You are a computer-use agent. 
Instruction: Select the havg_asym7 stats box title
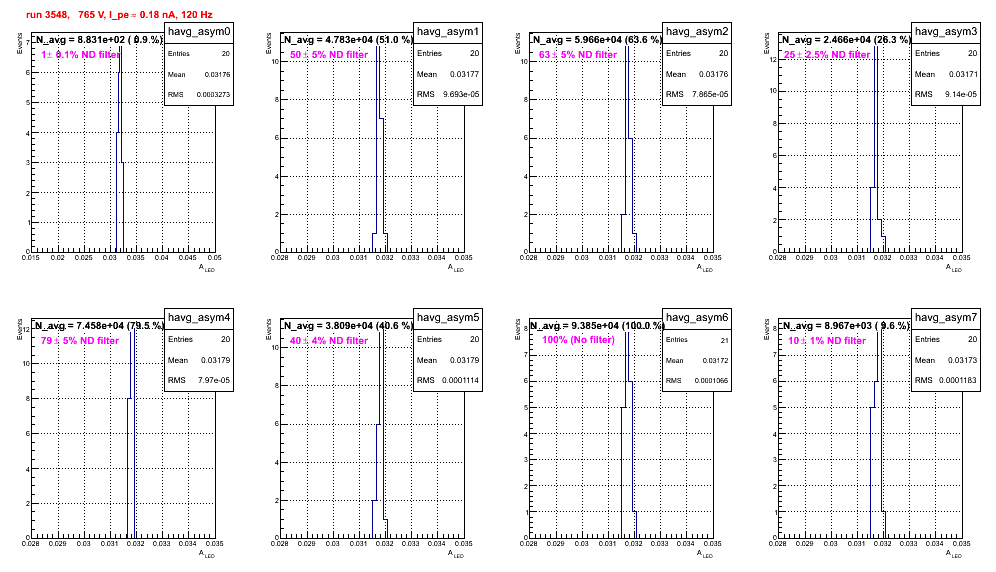[x=946, y=317]
